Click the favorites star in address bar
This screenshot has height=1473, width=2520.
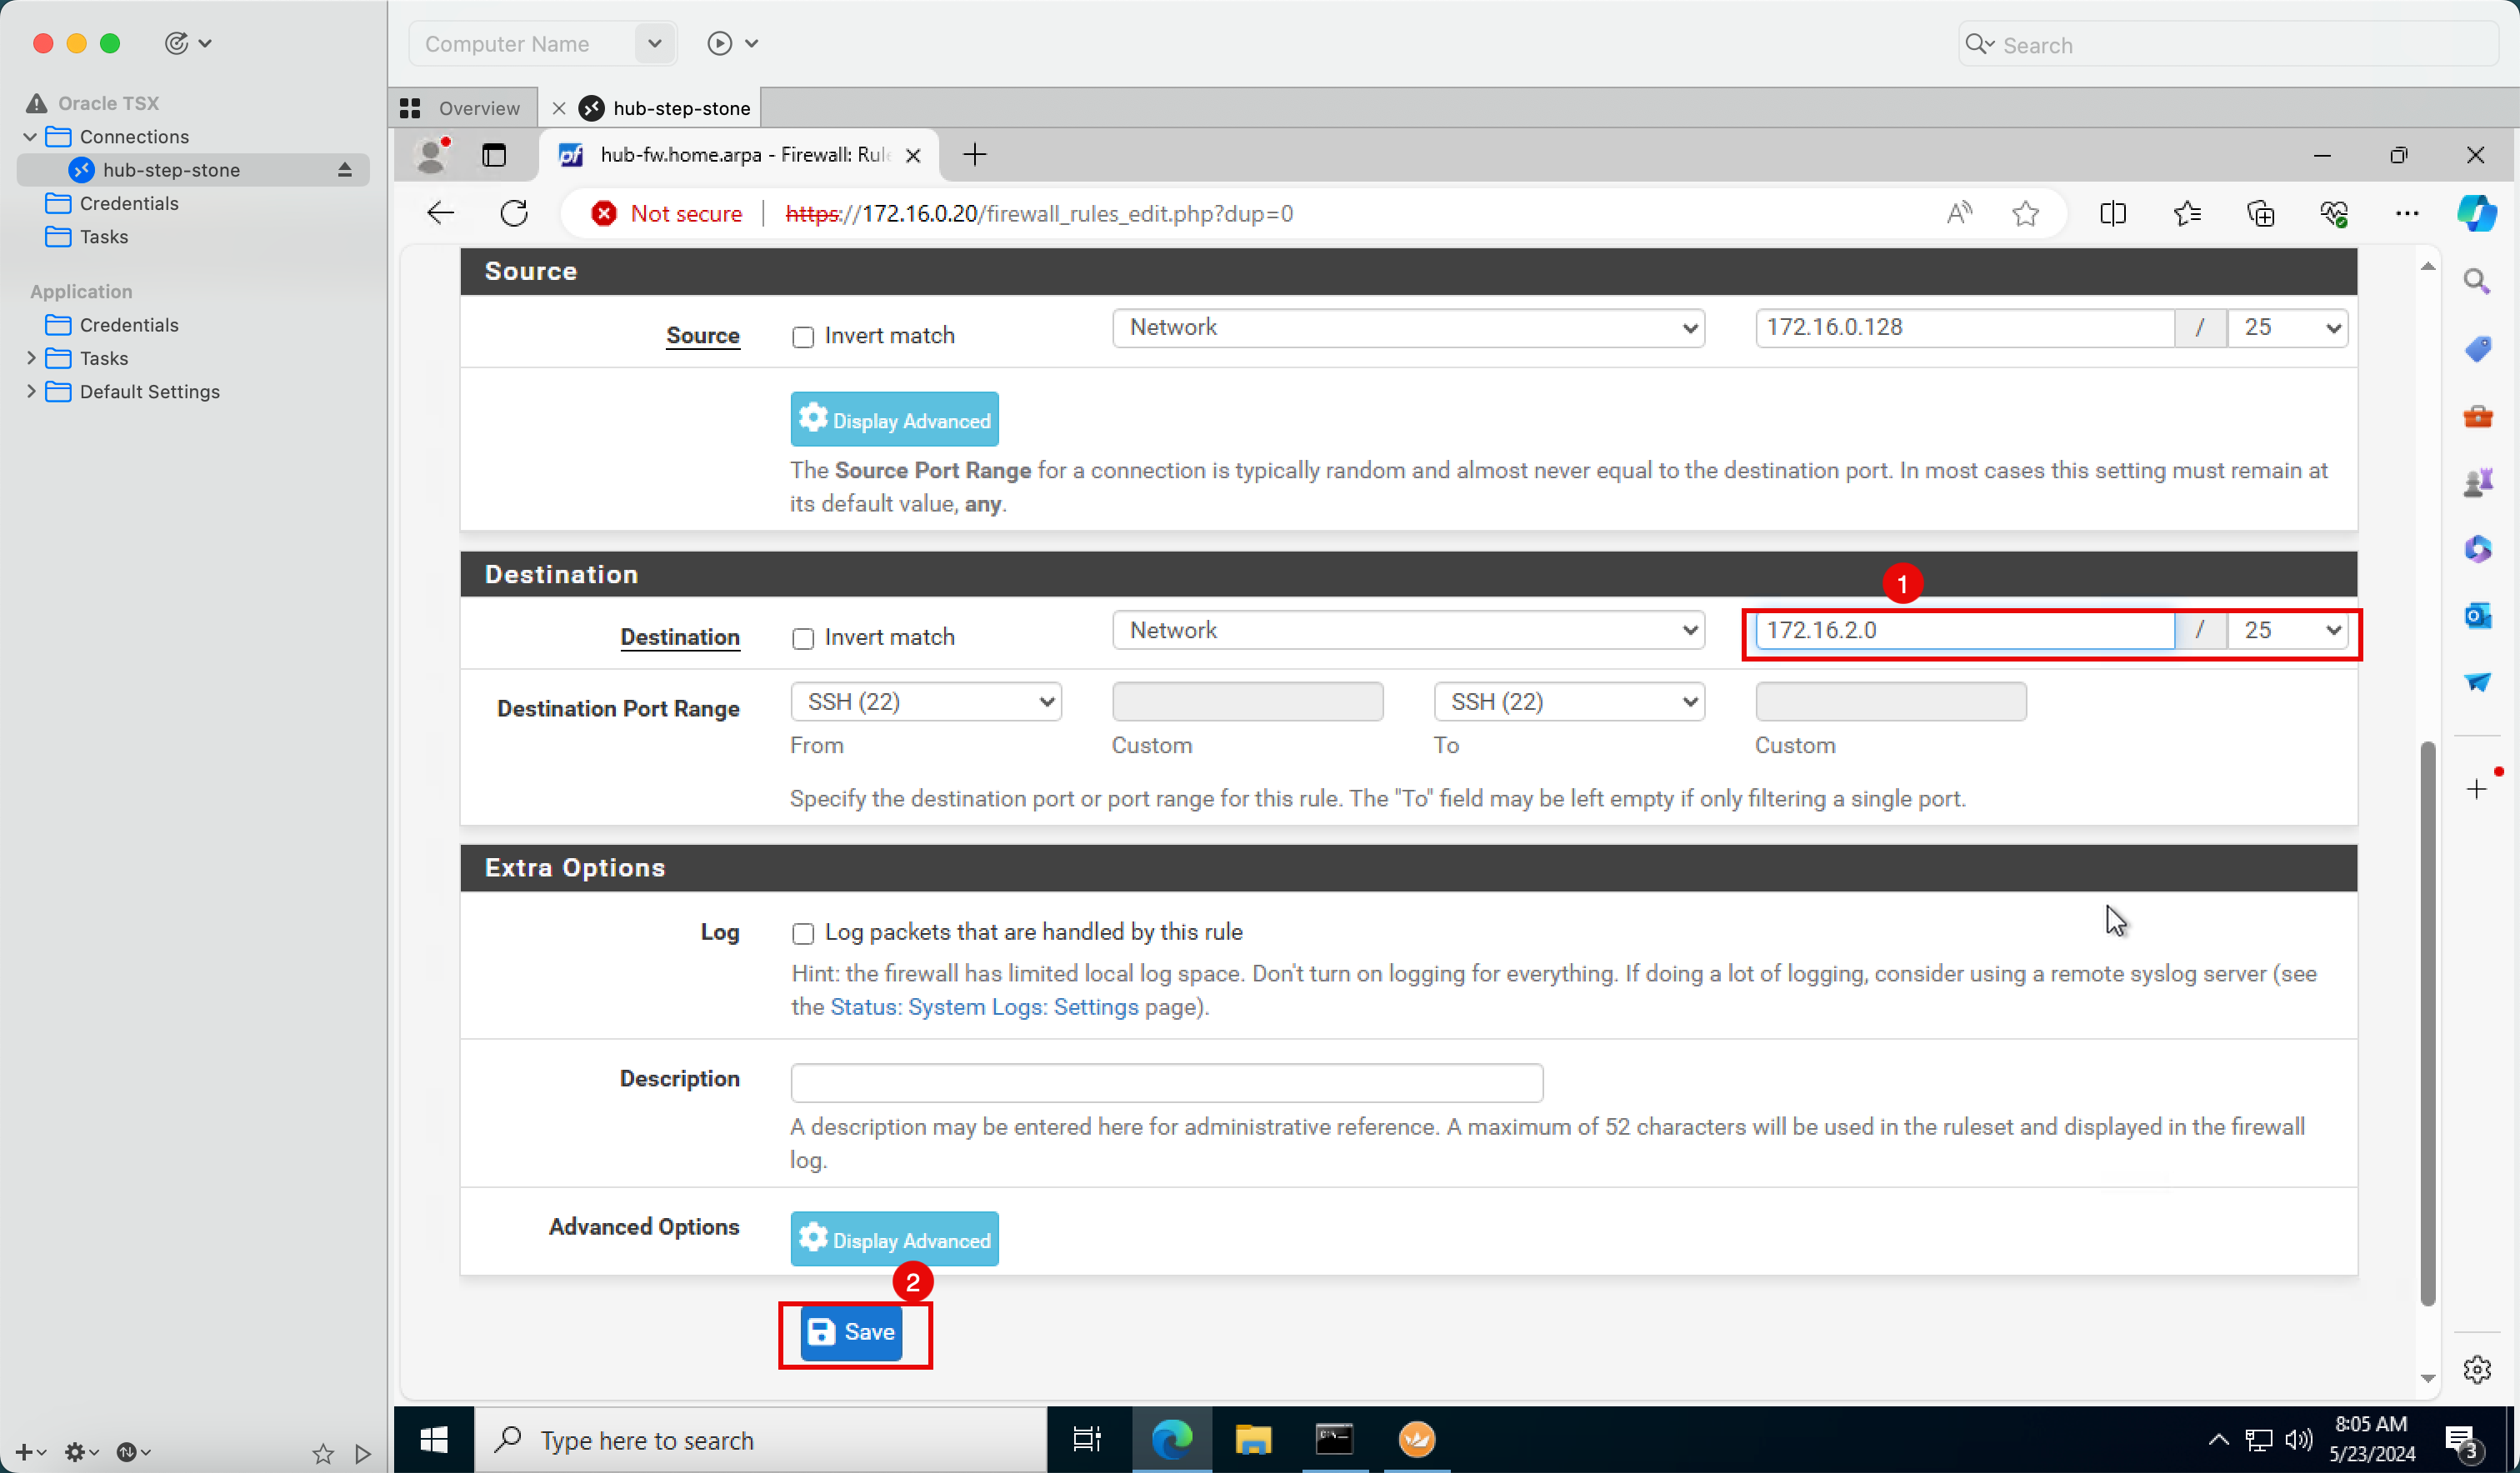tap(2025, 213)
